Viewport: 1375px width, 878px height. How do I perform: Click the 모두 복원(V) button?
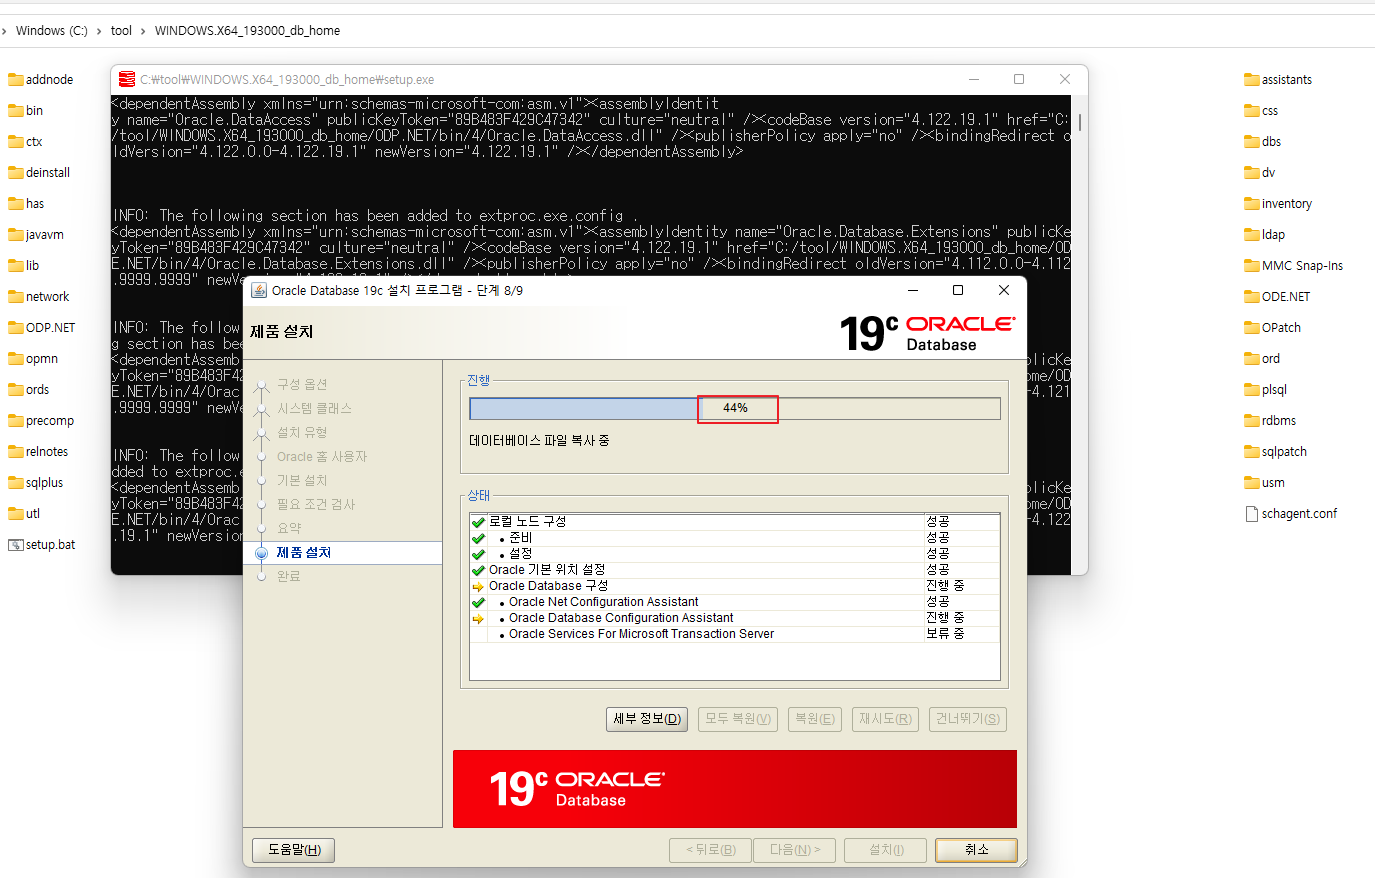pos(738,719)
